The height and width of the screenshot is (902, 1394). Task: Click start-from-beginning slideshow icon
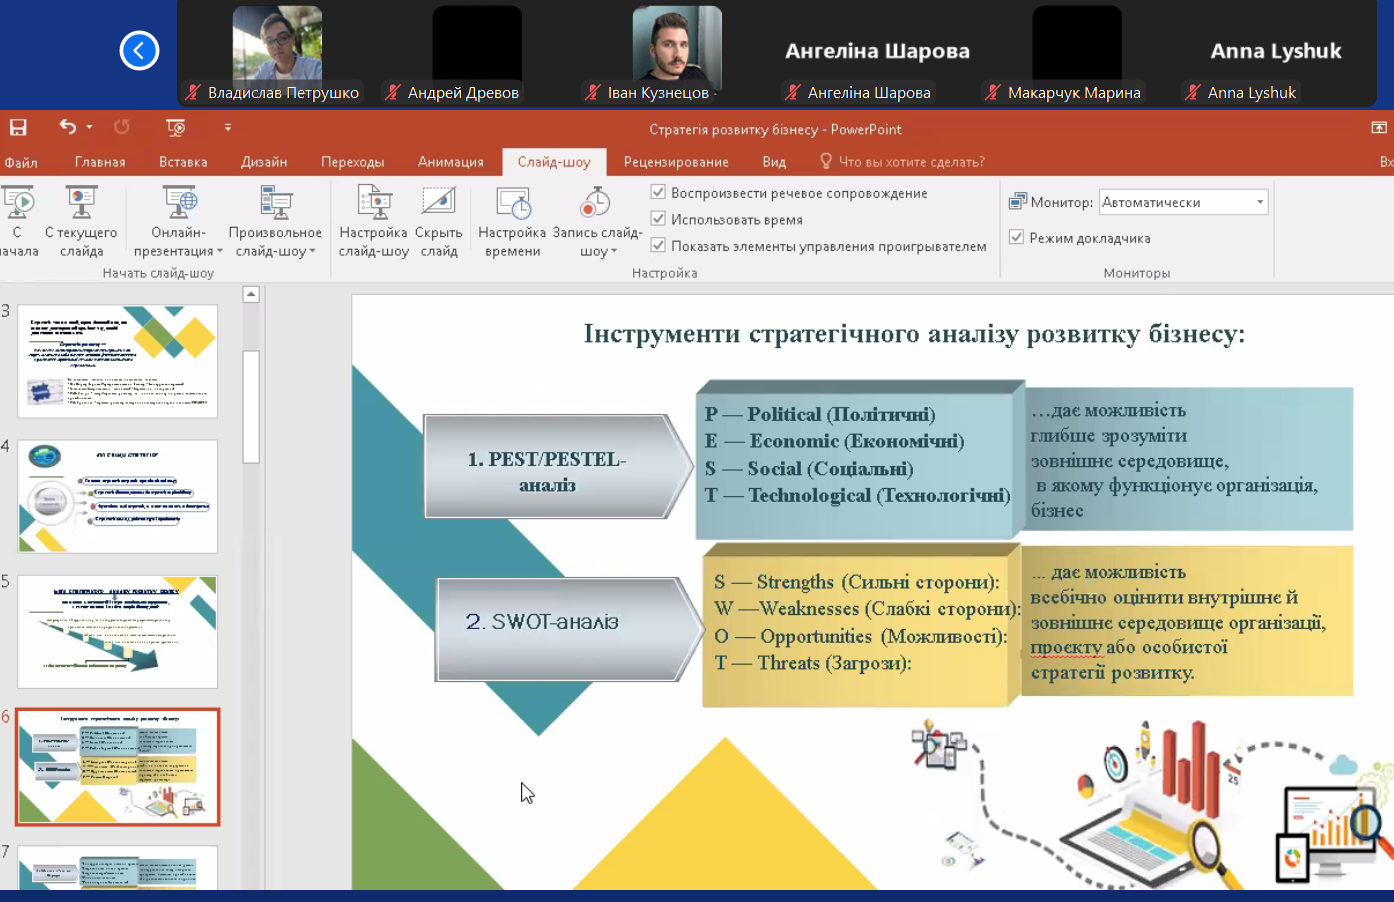pos(18,203)
